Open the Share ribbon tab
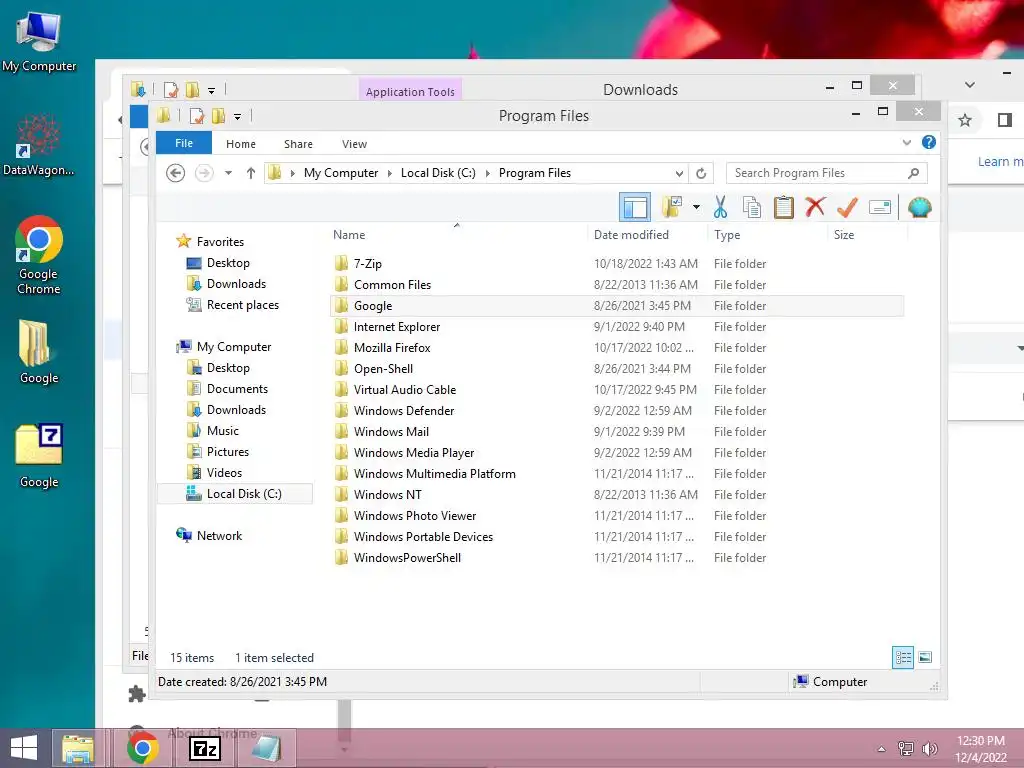 298,144
